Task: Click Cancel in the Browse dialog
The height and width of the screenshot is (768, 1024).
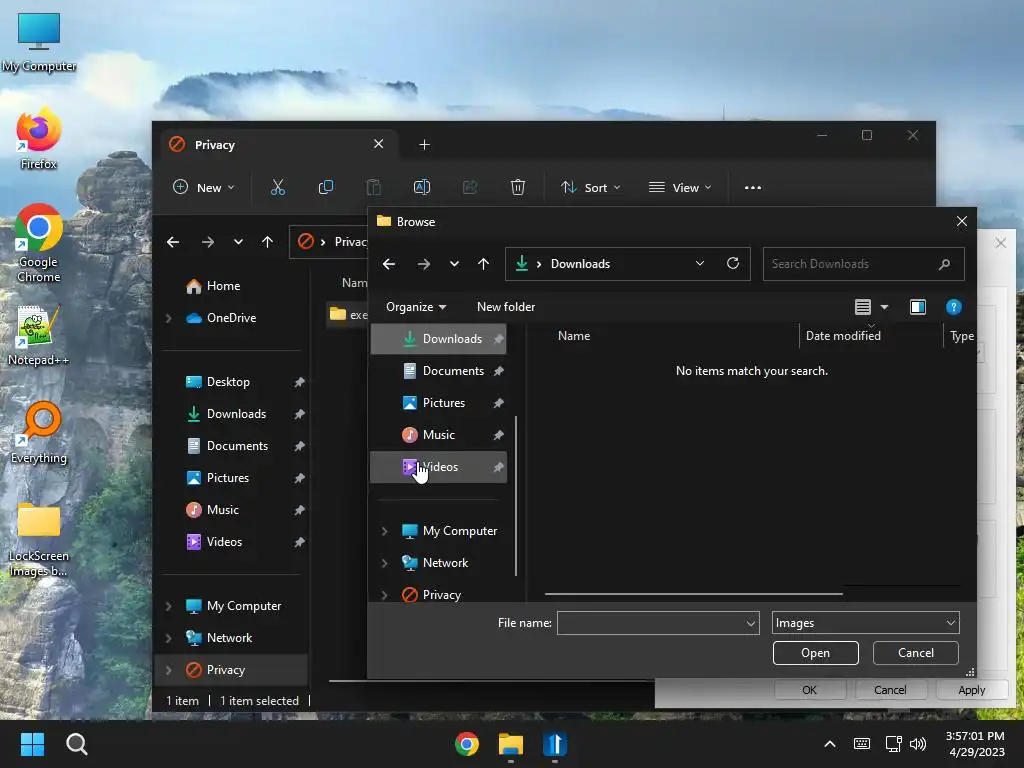Action: [x=916, y=652]
